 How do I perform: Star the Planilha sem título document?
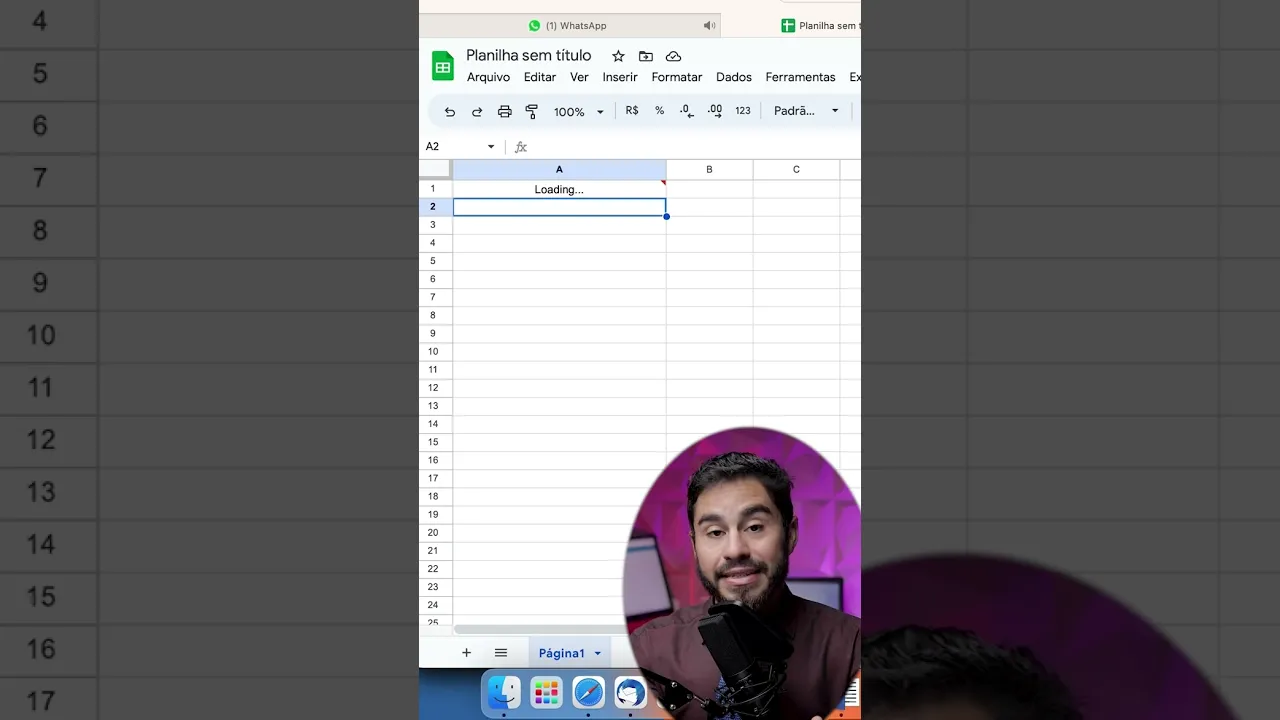coord(618,56)
